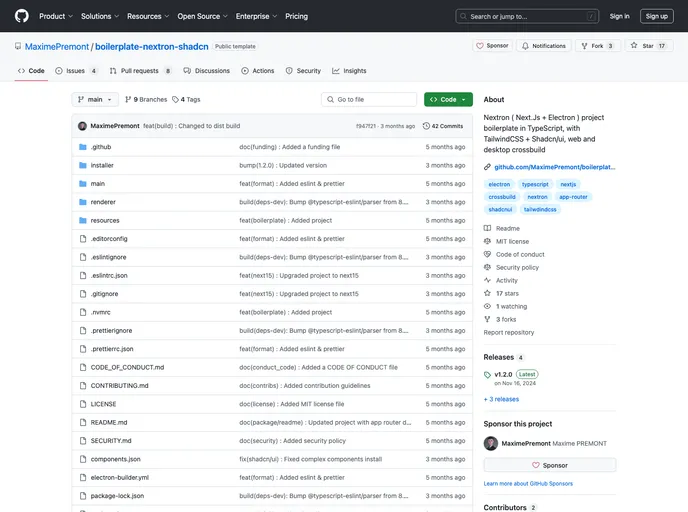The image size is (688, 512).
Task: Expand the Resources menu
Action: point(148,16)
